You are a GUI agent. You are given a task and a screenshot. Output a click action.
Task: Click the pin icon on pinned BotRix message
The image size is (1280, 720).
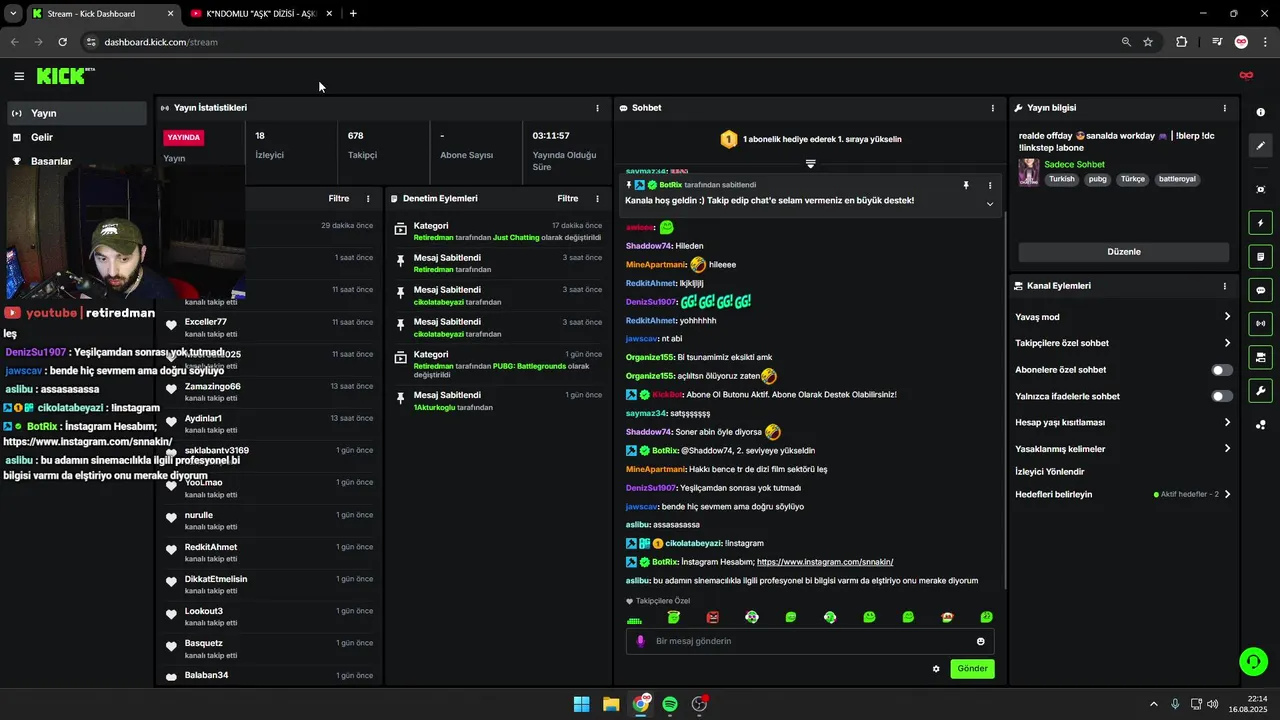966,185
